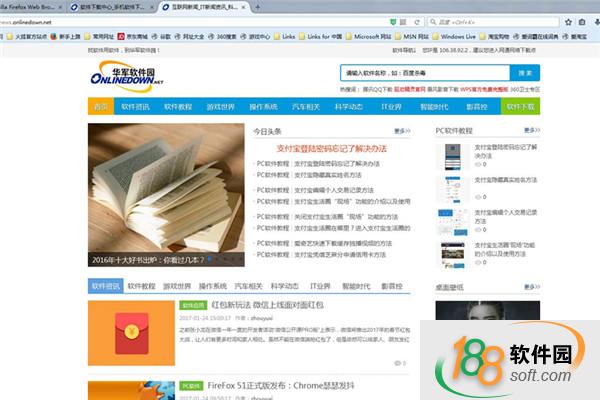
Task: Click the onlinedown.net address bar
Action: [x=193, y=22]
